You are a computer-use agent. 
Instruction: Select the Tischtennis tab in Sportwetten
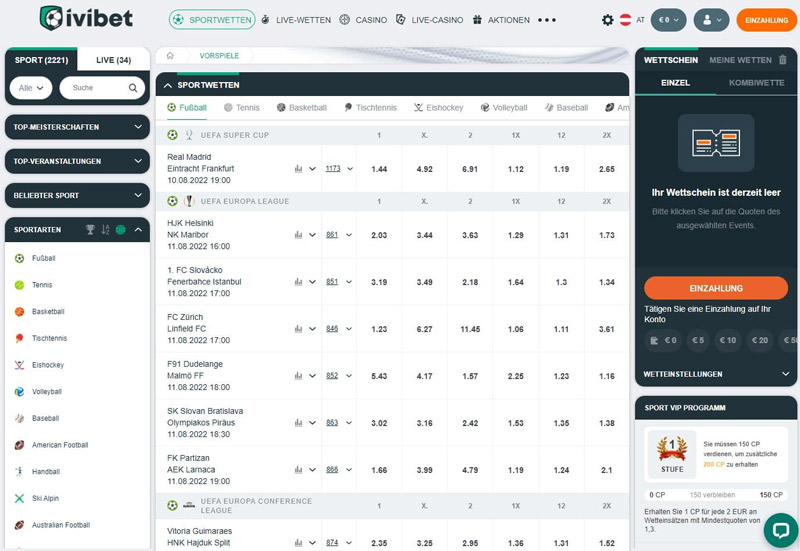pyautogui.click(x=370, y=108)
